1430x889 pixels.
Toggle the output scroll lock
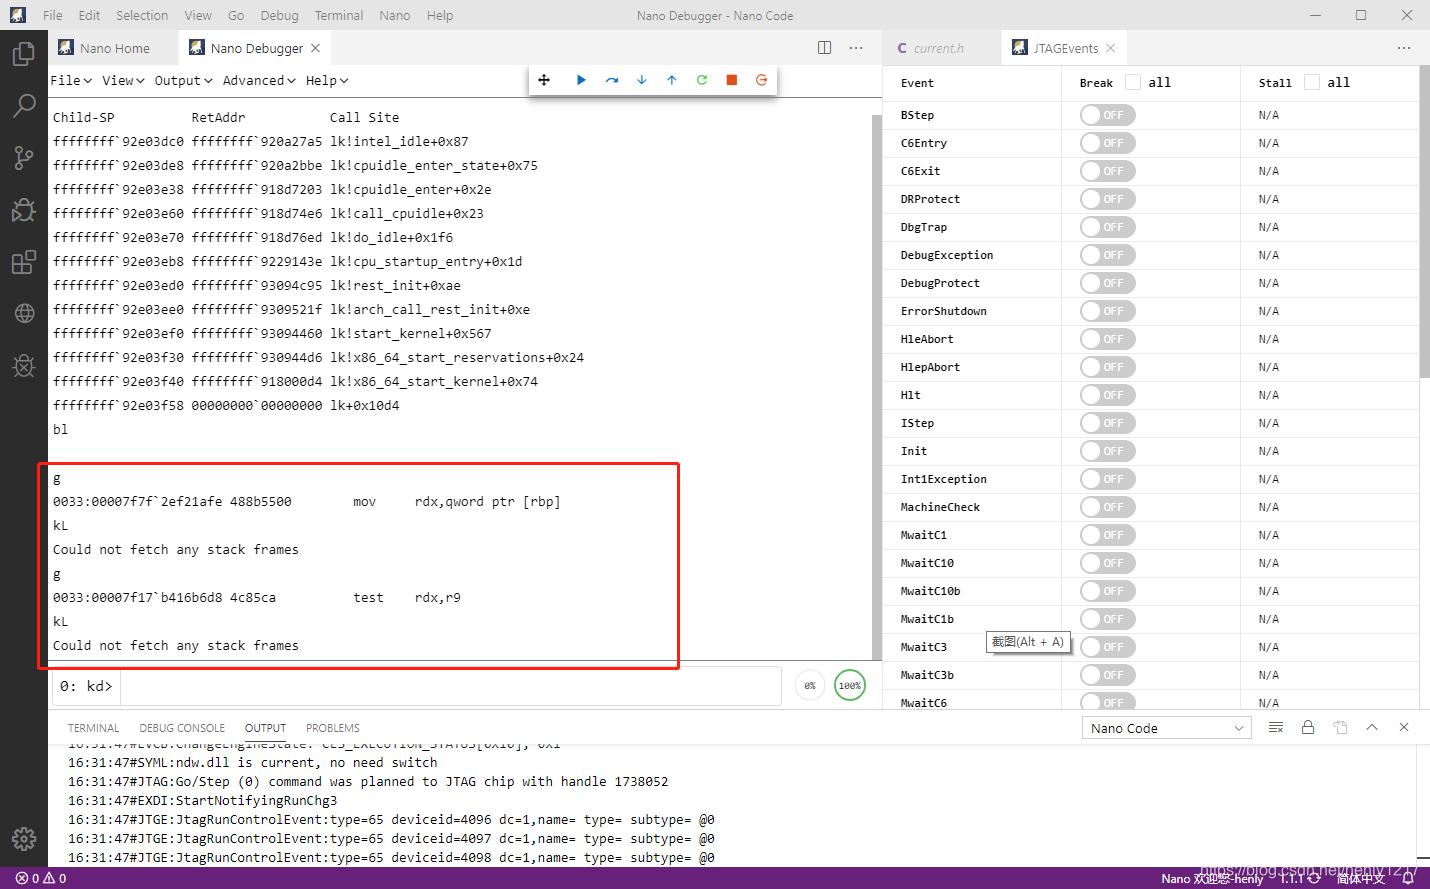[x=1308, y=727]
